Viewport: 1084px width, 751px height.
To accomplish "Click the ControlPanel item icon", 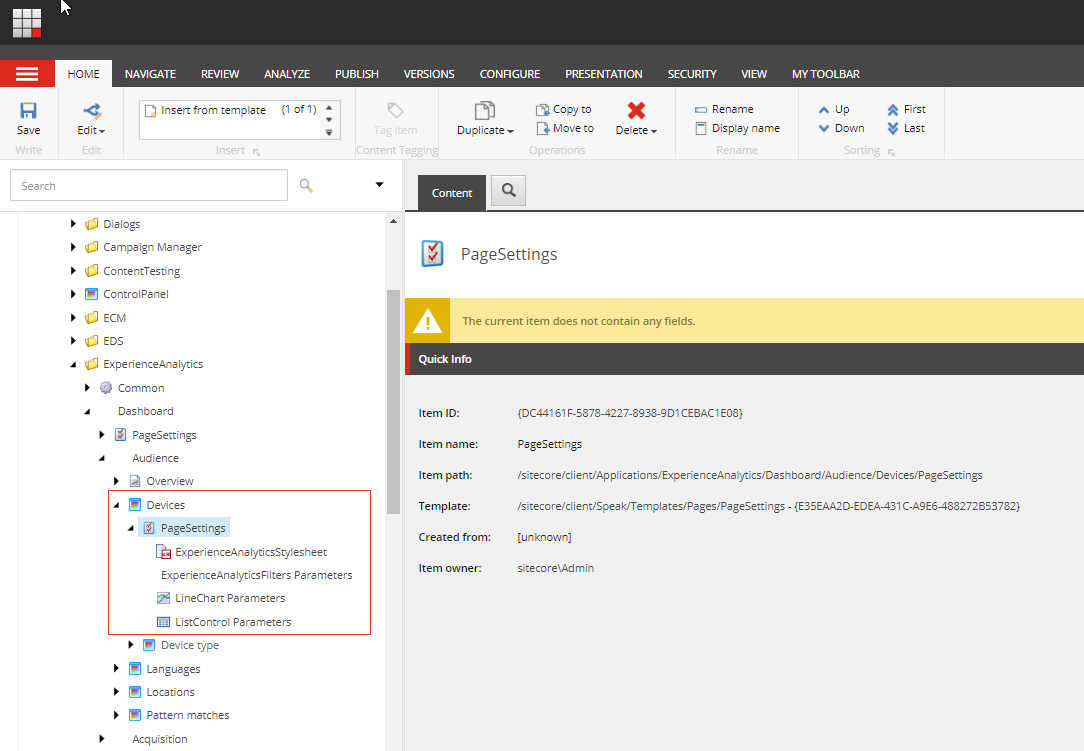I will click(x=91, y=294).
